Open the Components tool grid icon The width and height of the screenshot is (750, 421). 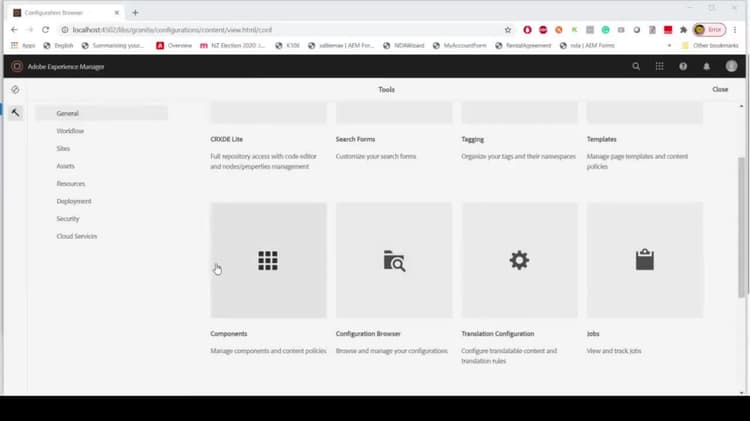[x=268, y=261]
